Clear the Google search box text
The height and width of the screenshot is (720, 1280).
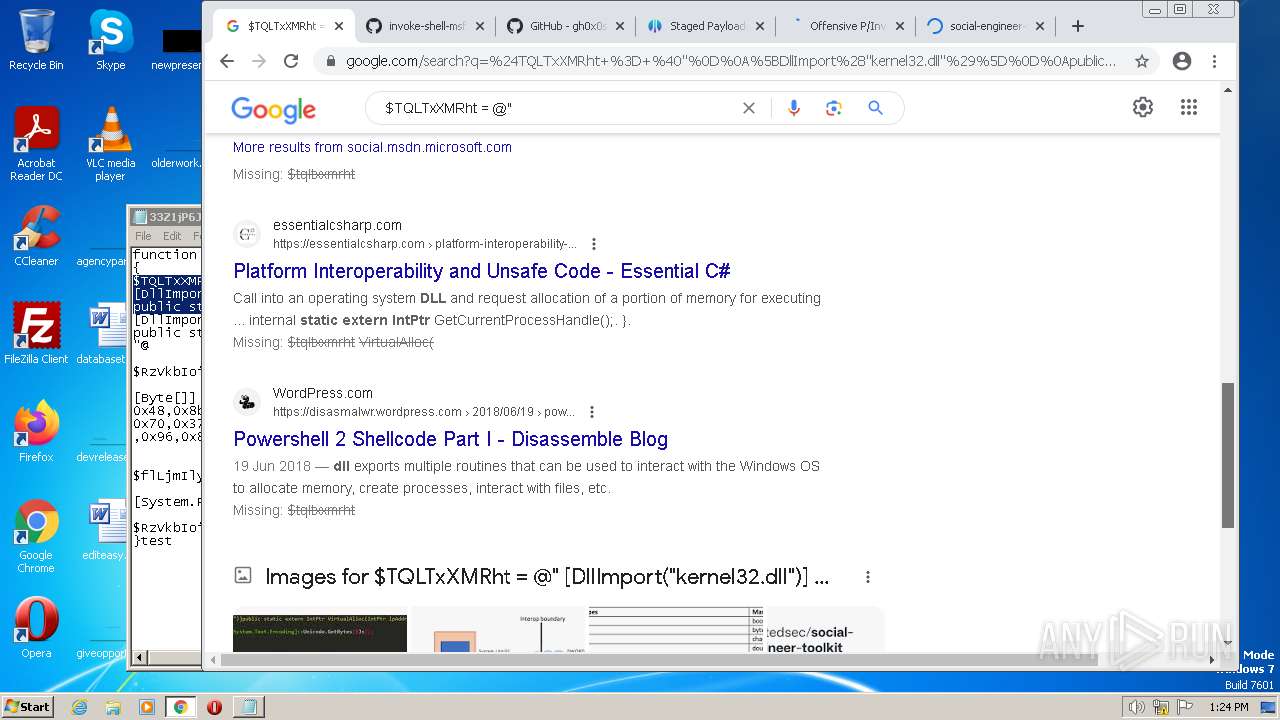748,108
